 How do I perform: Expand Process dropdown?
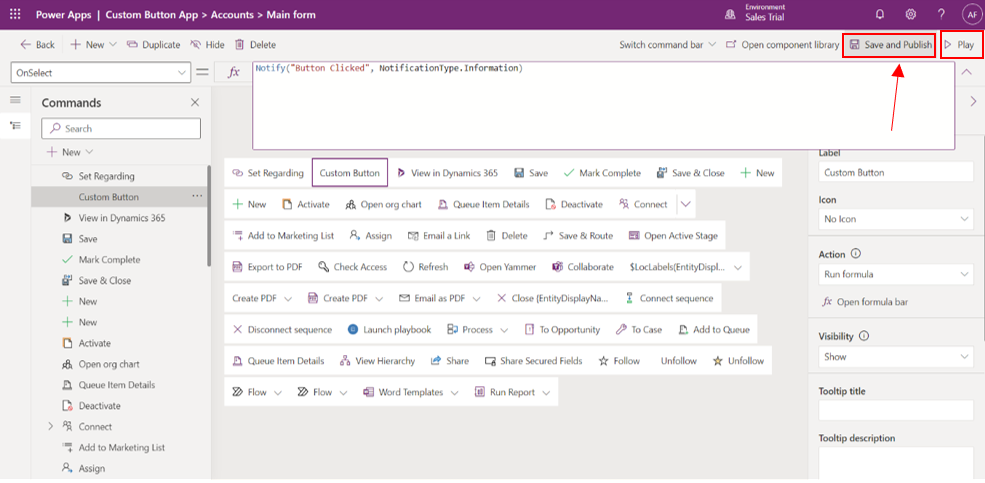504,330
